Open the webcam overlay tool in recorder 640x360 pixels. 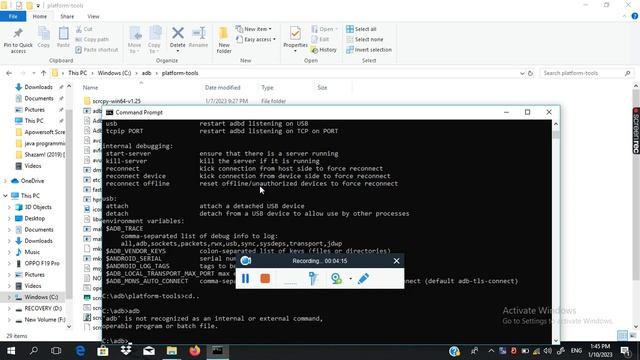coord(336,278)
